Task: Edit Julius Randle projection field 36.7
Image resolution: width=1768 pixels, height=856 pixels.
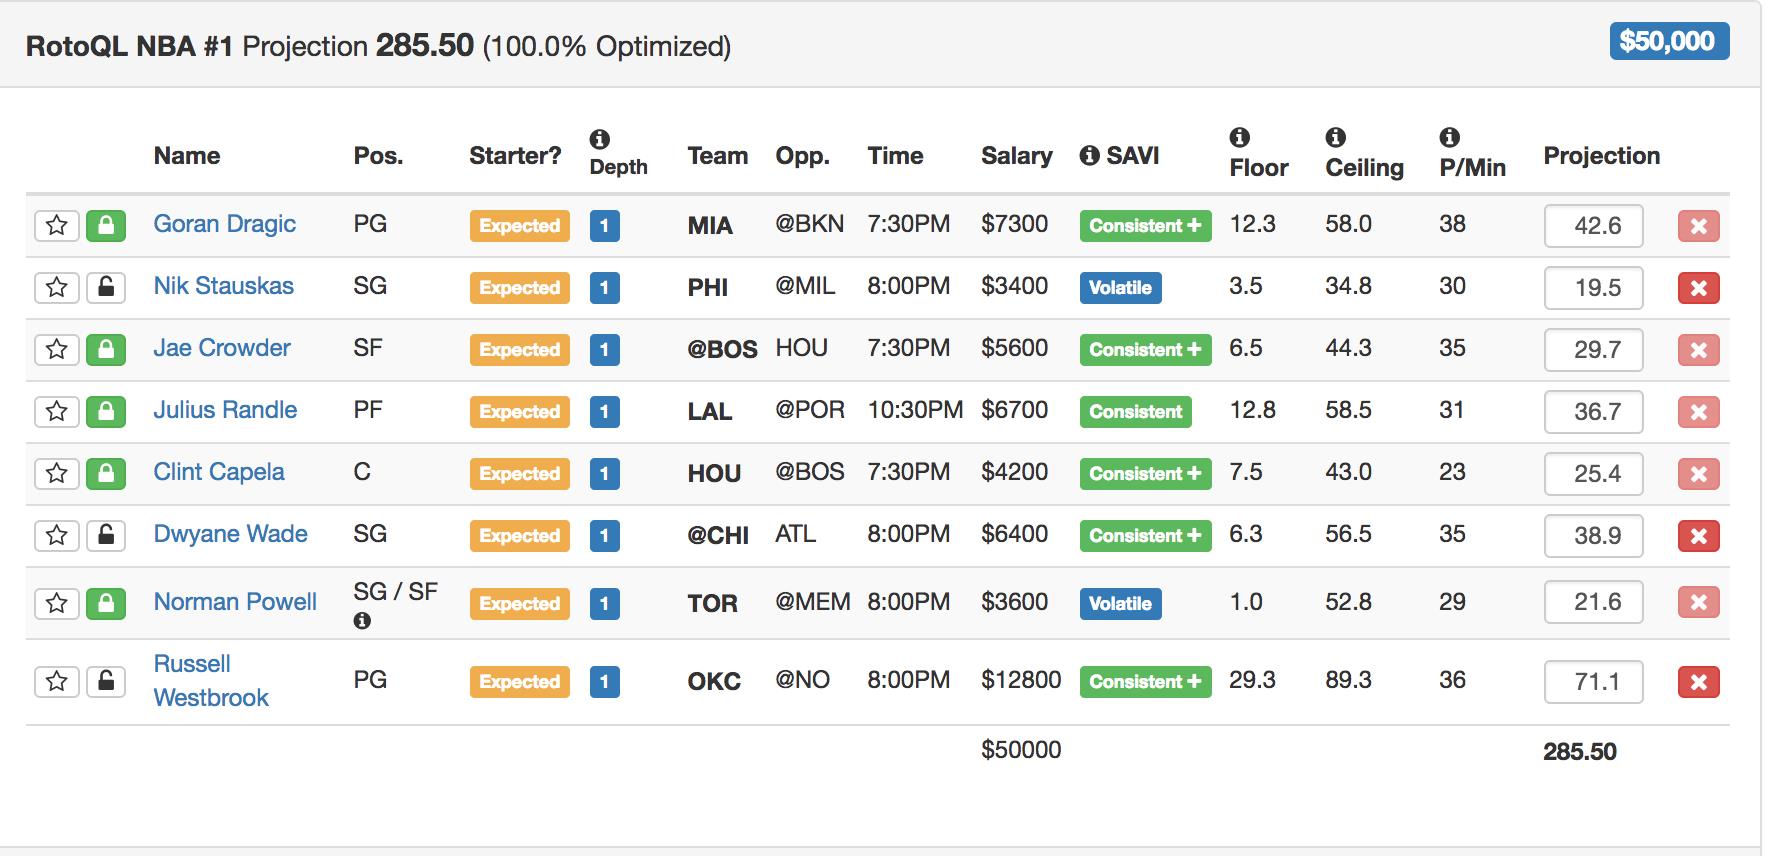Action: pyautogui.click(x=1594, y=412)
